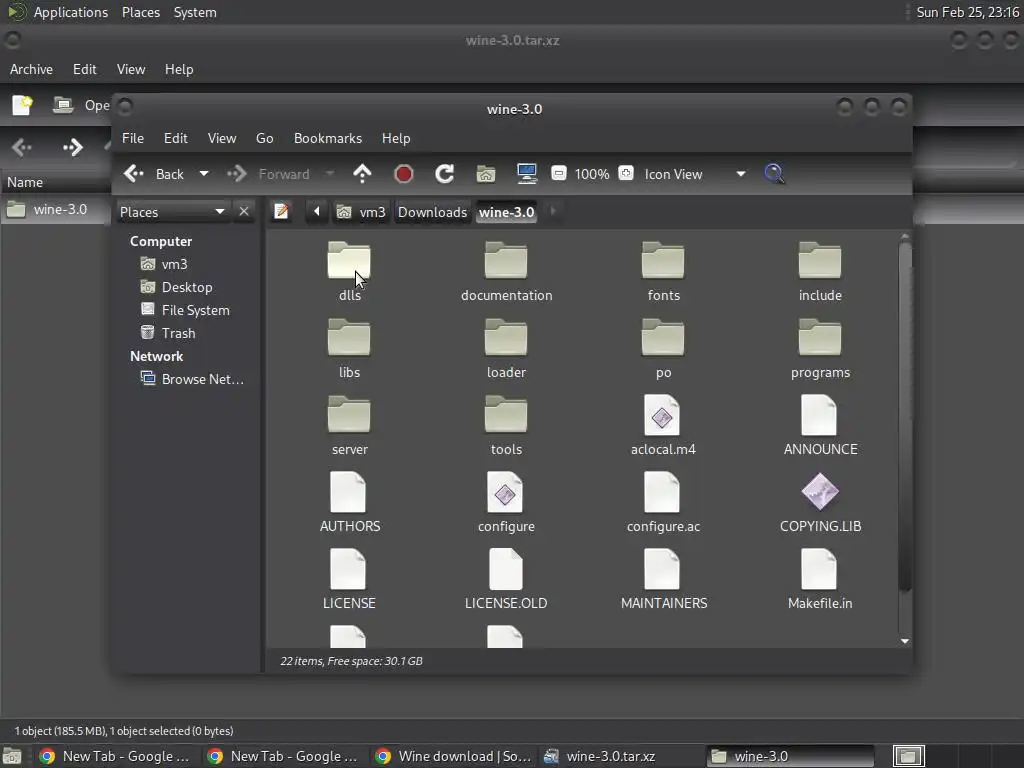The height and width of the screenshot is (768, 1024).
Task: Click the wine-3.0 path bar button
Action: click(506, 212)
